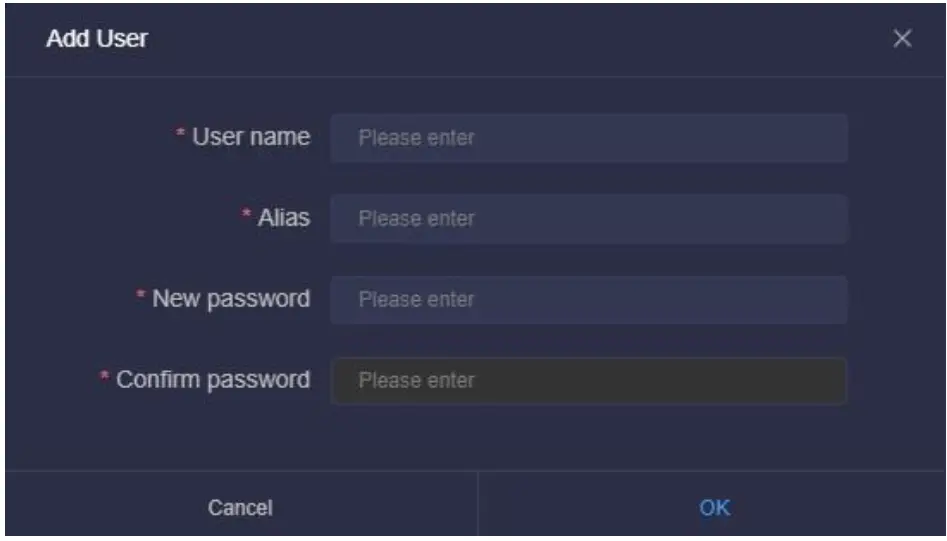Click the User name label

pyautogui.click(x=250, y=137)
